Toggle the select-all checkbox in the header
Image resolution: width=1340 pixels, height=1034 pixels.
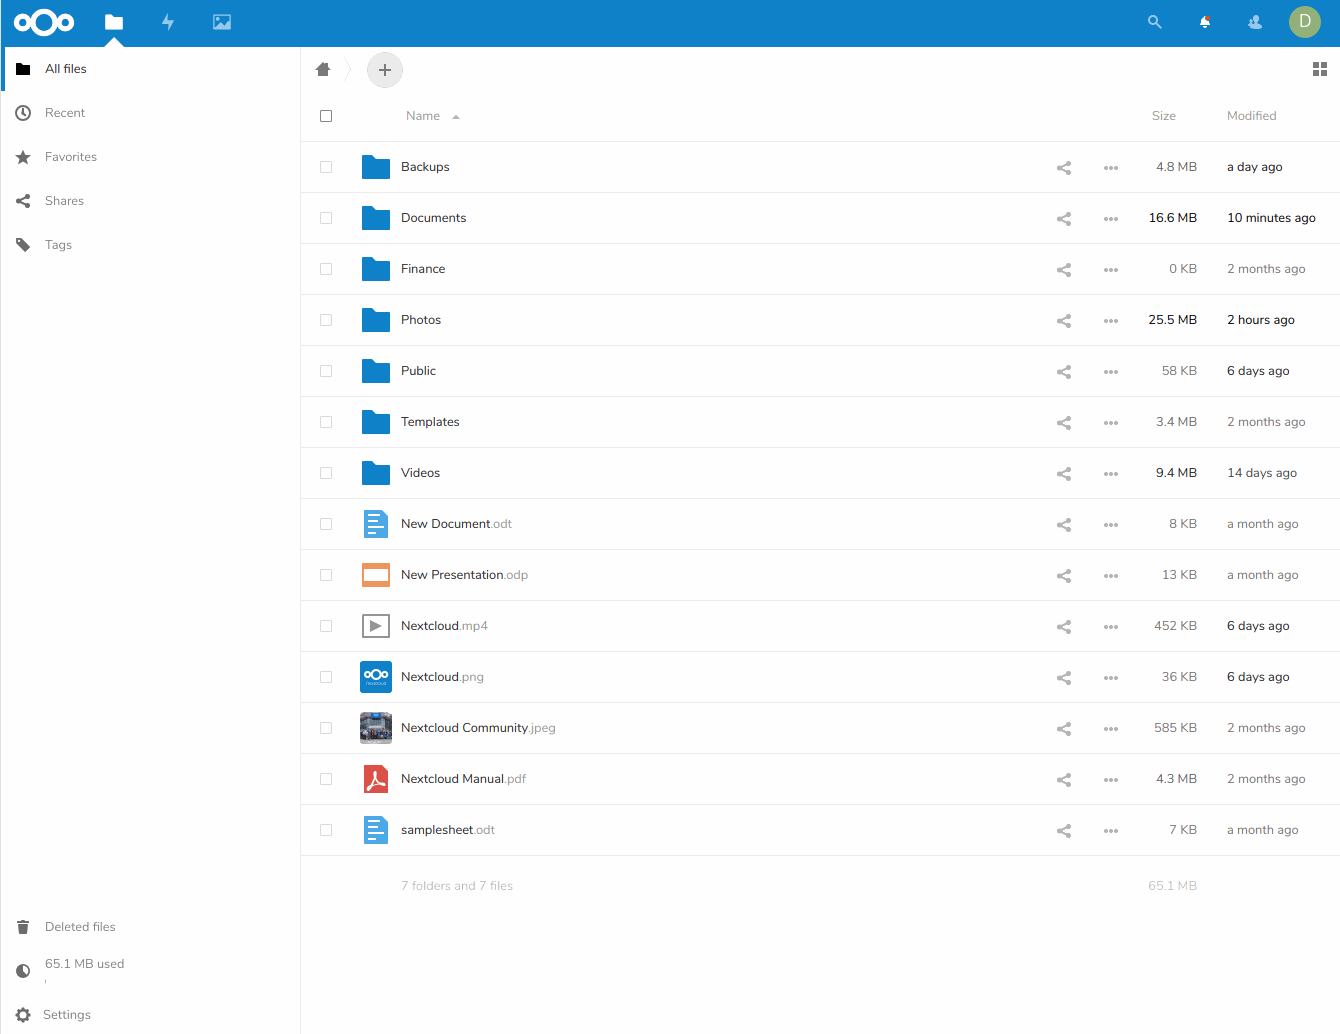click(326, 116)
